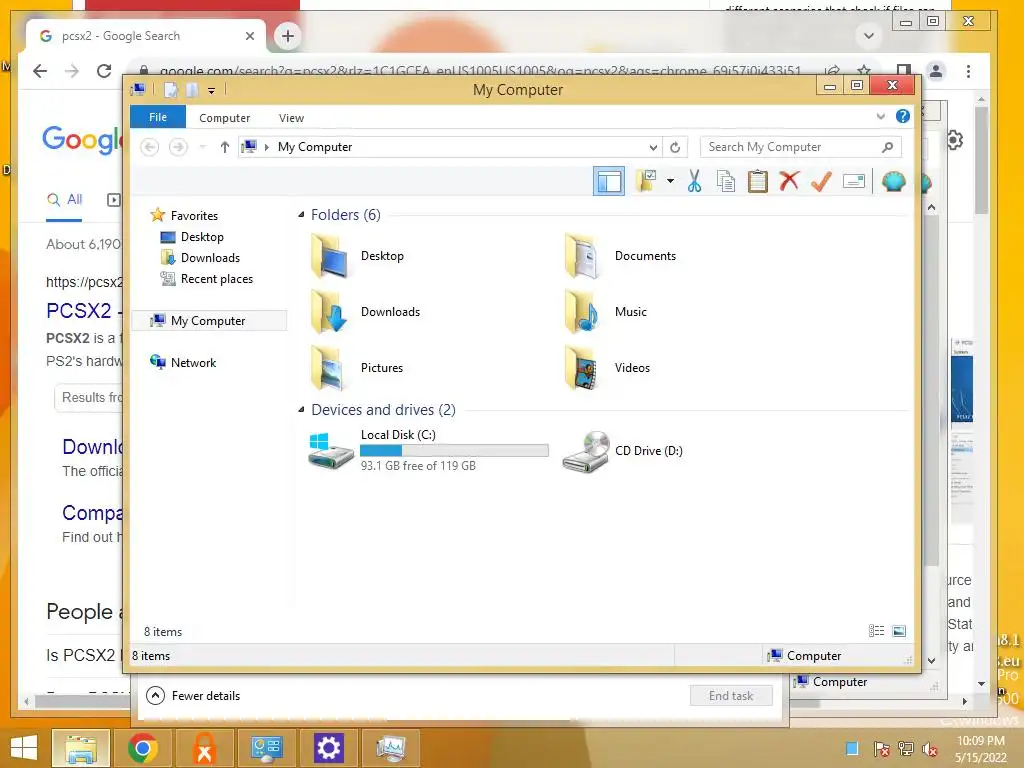Expand the ribbon with the chevron arrow
The height and width of the screenshot is (768, 1024).
pyautogui.click(x=880, y=116)
